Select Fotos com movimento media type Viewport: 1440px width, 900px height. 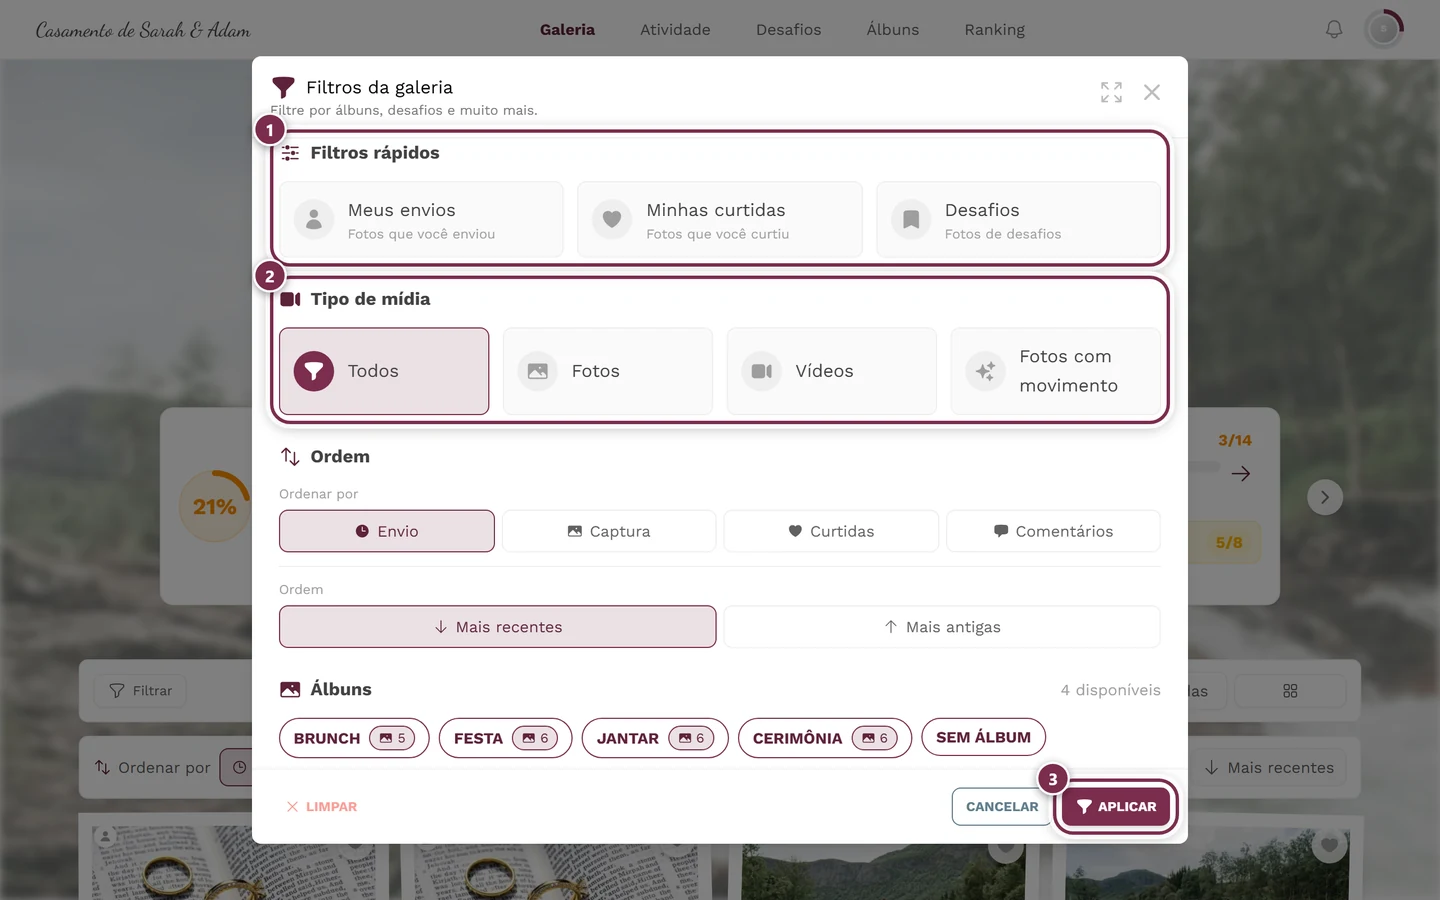(x=1056, y=371)
